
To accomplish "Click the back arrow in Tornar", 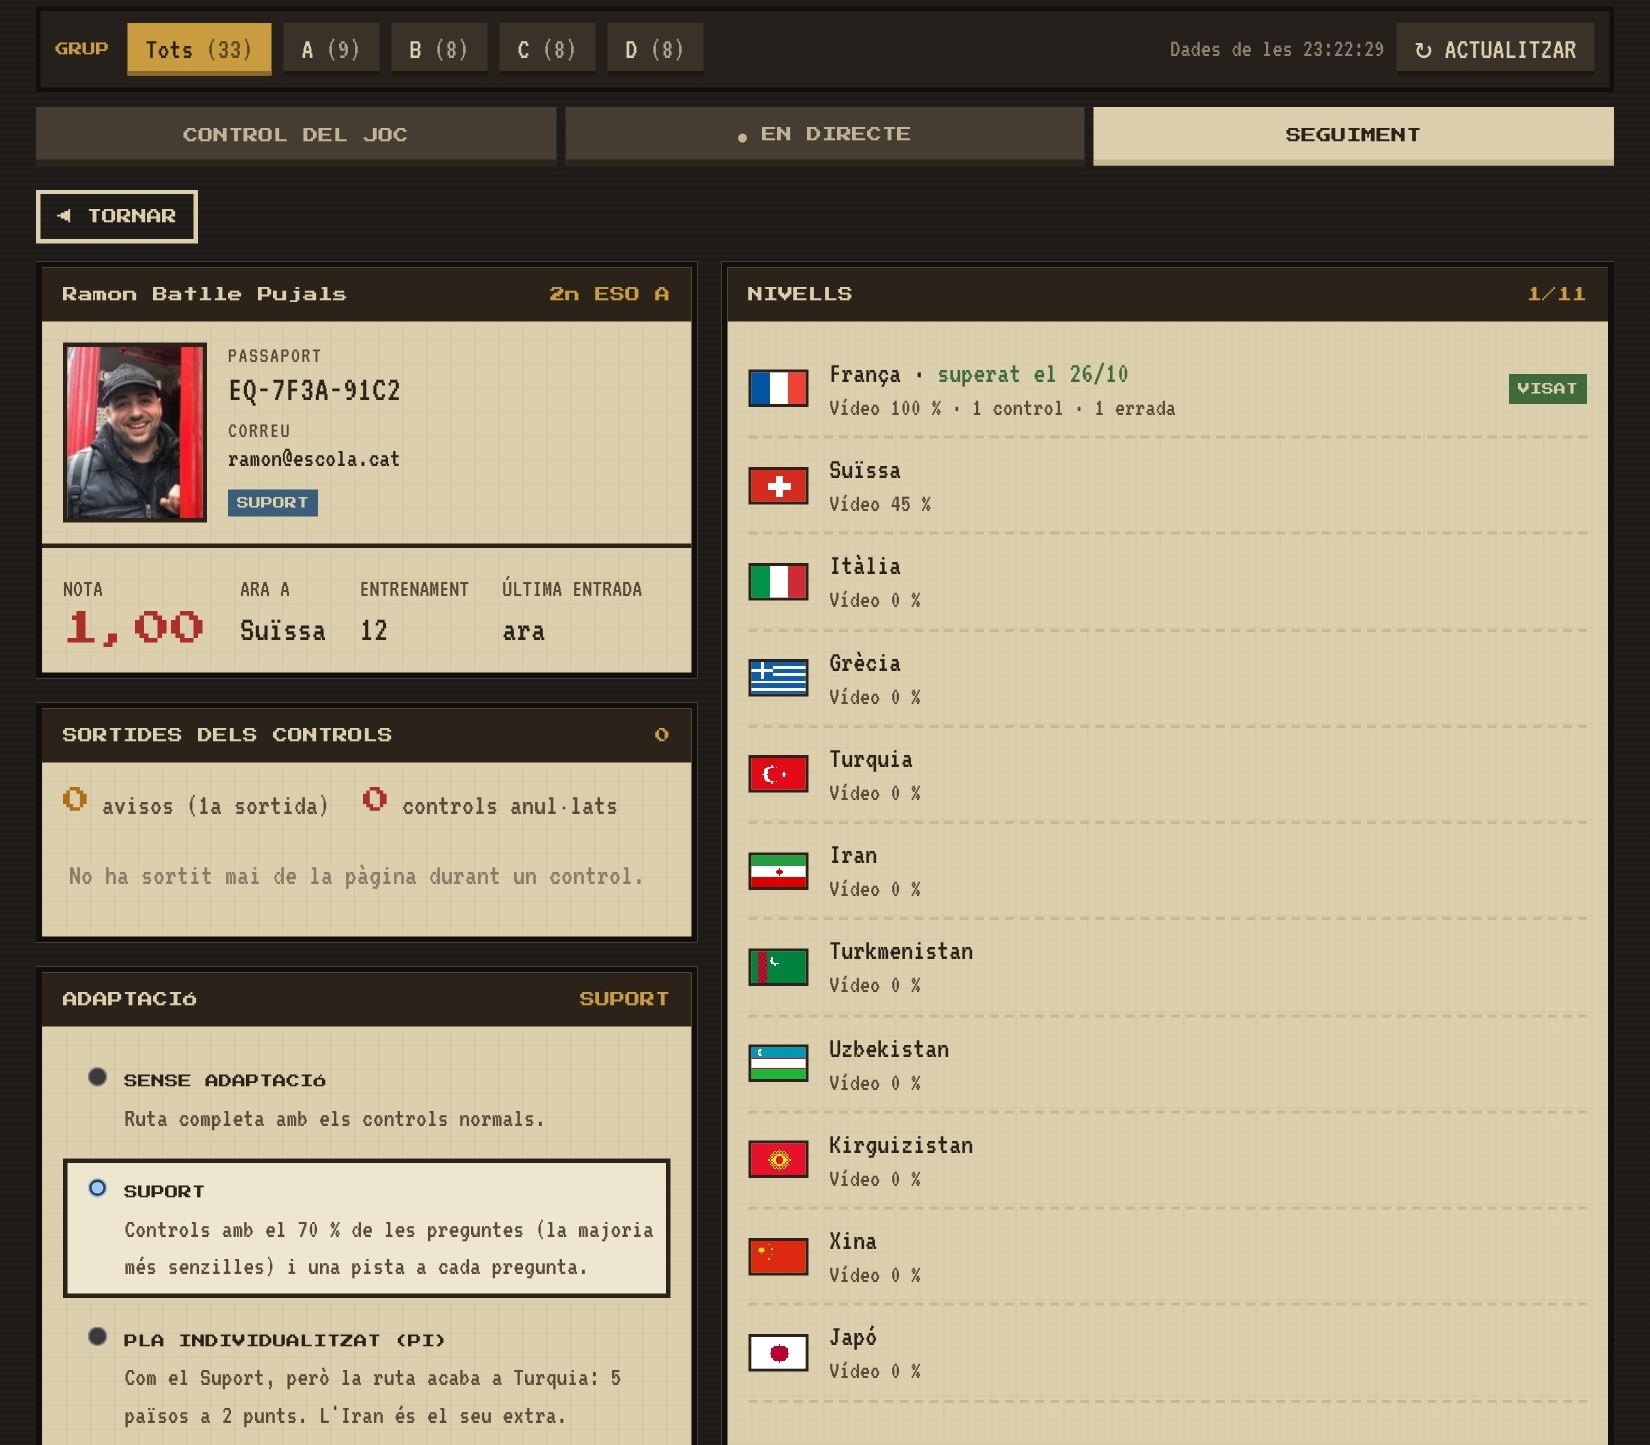I will [x=64, y=215].
